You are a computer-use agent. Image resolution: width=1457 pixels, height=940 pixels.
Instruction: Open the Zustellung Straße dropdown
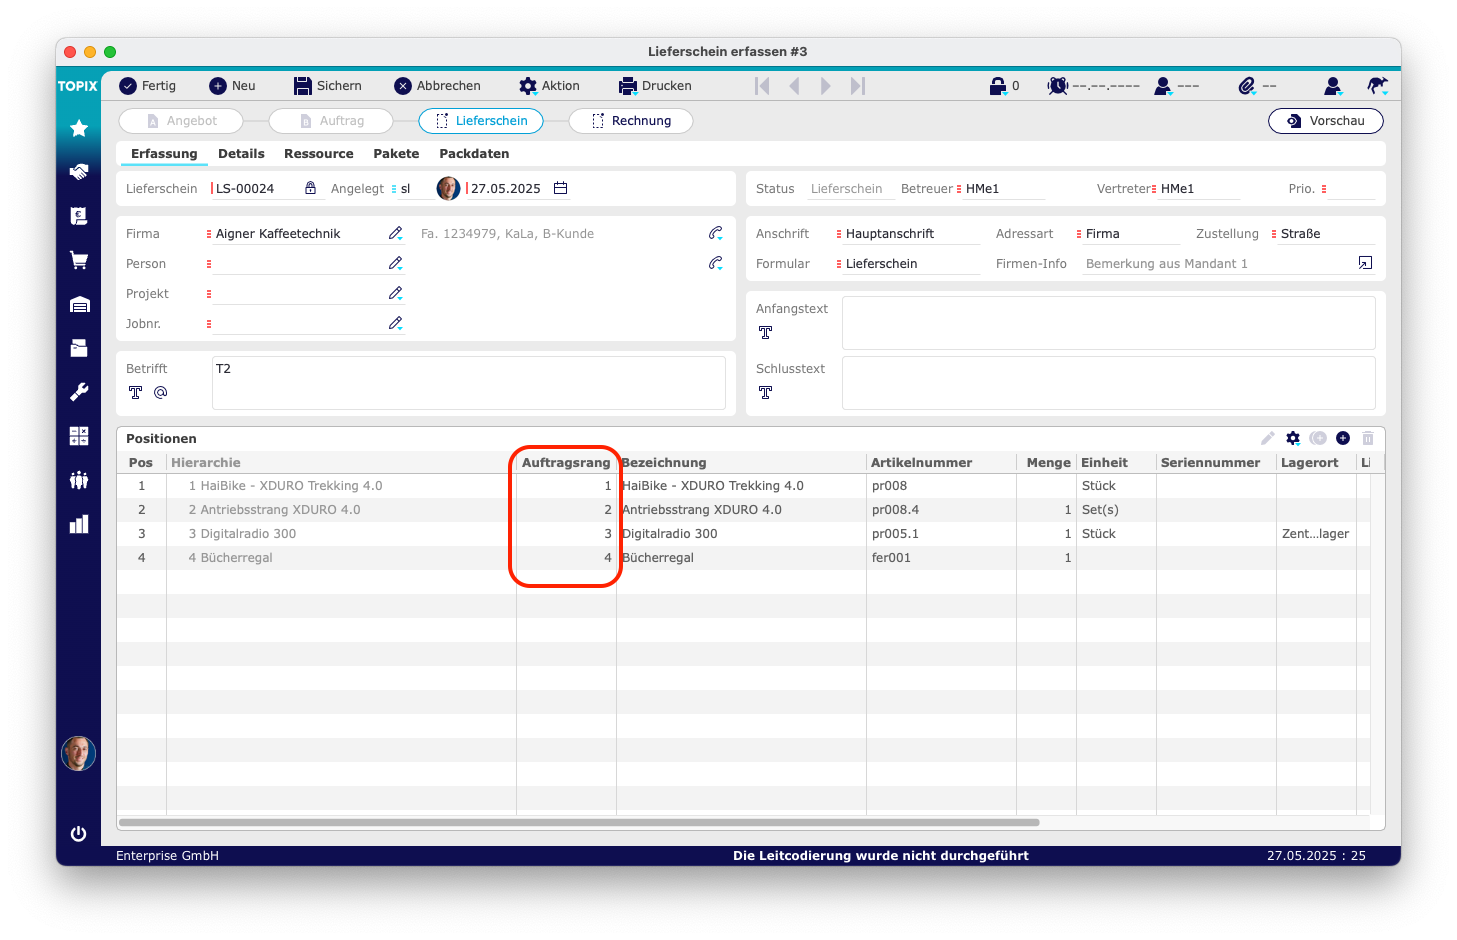click(1323, 234)
